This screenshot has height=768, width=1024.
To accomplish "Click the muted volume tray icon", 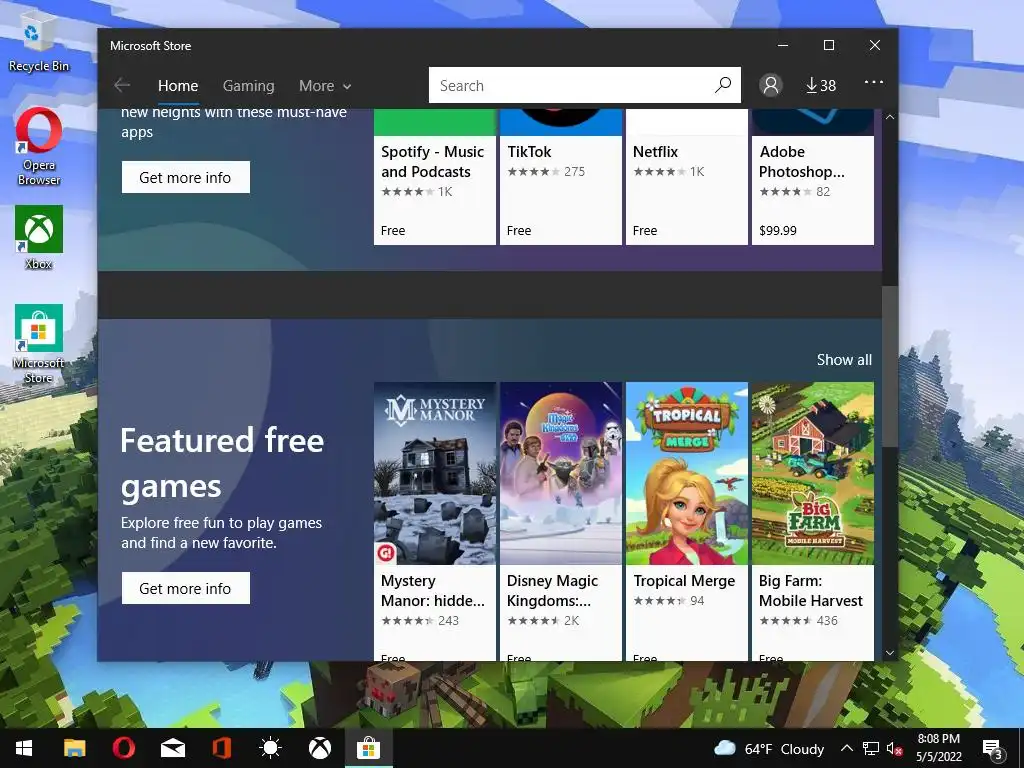I will point(895,749).
